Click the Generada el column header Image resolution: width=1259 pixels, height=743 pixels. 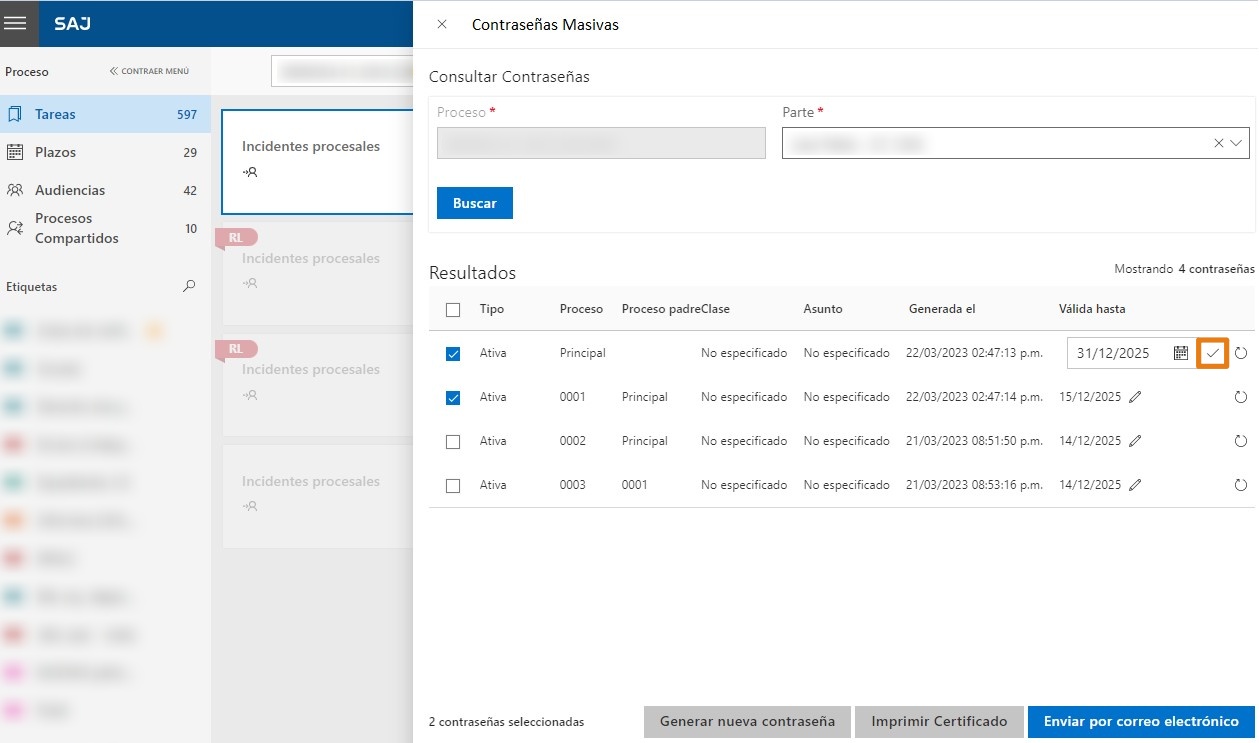point(941,309)
